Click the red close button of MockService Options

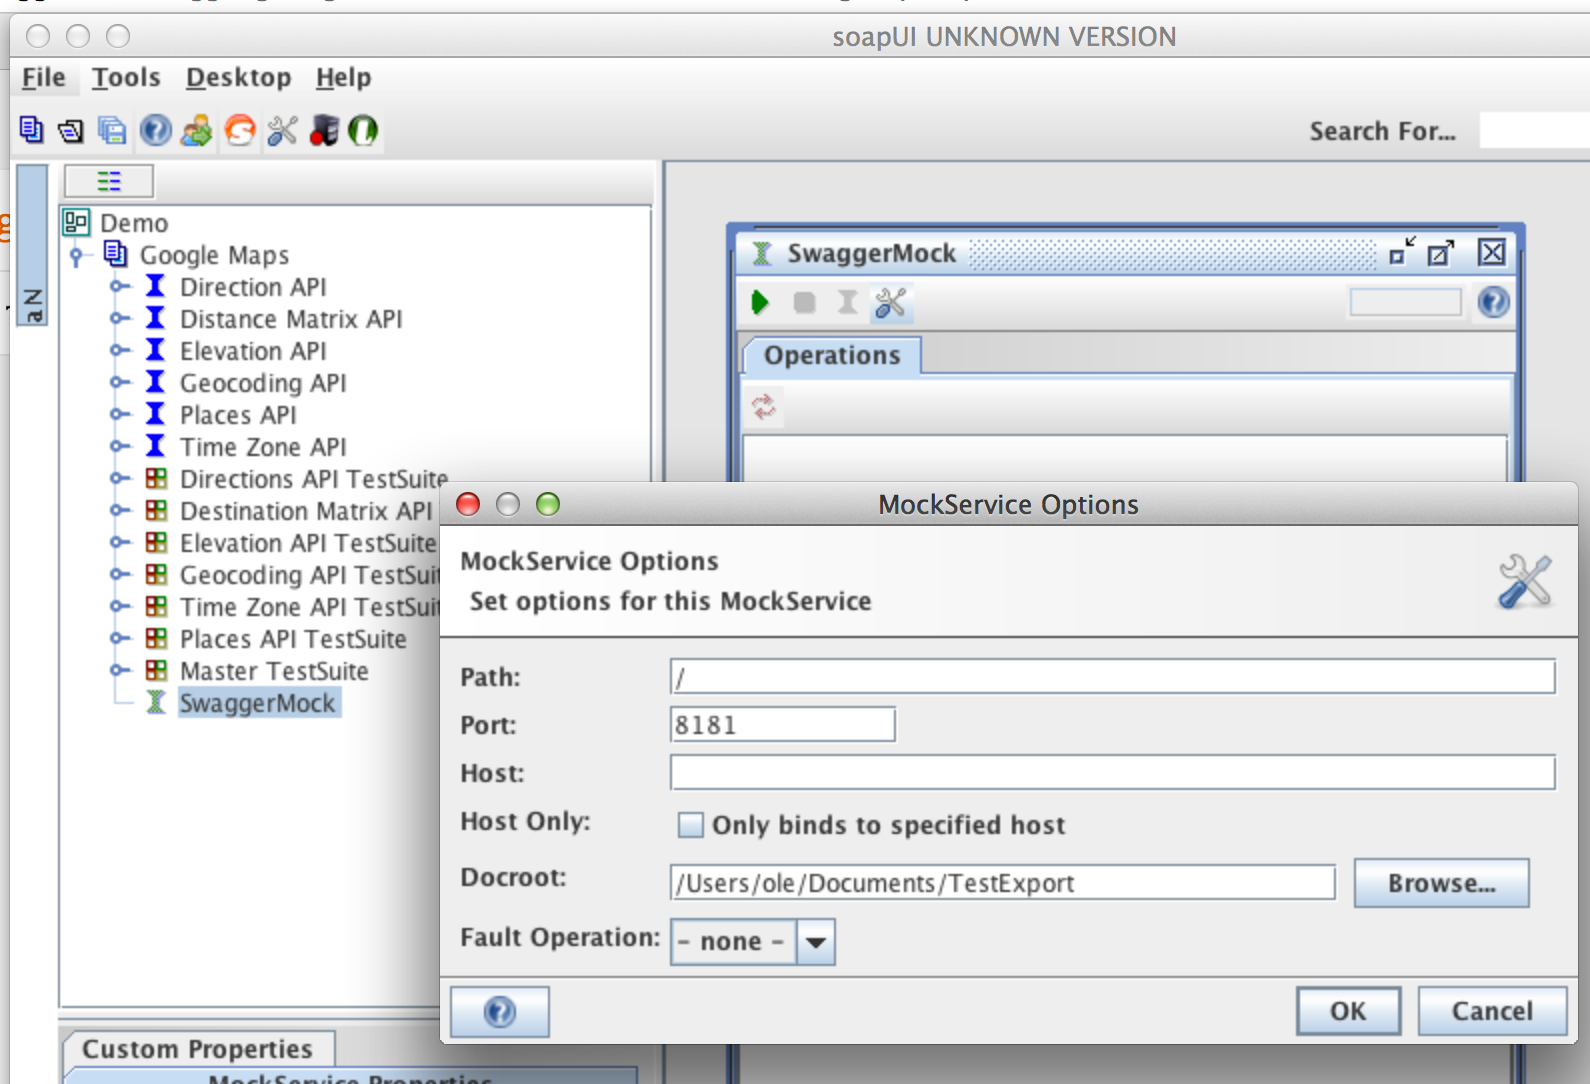click(468, 504)
